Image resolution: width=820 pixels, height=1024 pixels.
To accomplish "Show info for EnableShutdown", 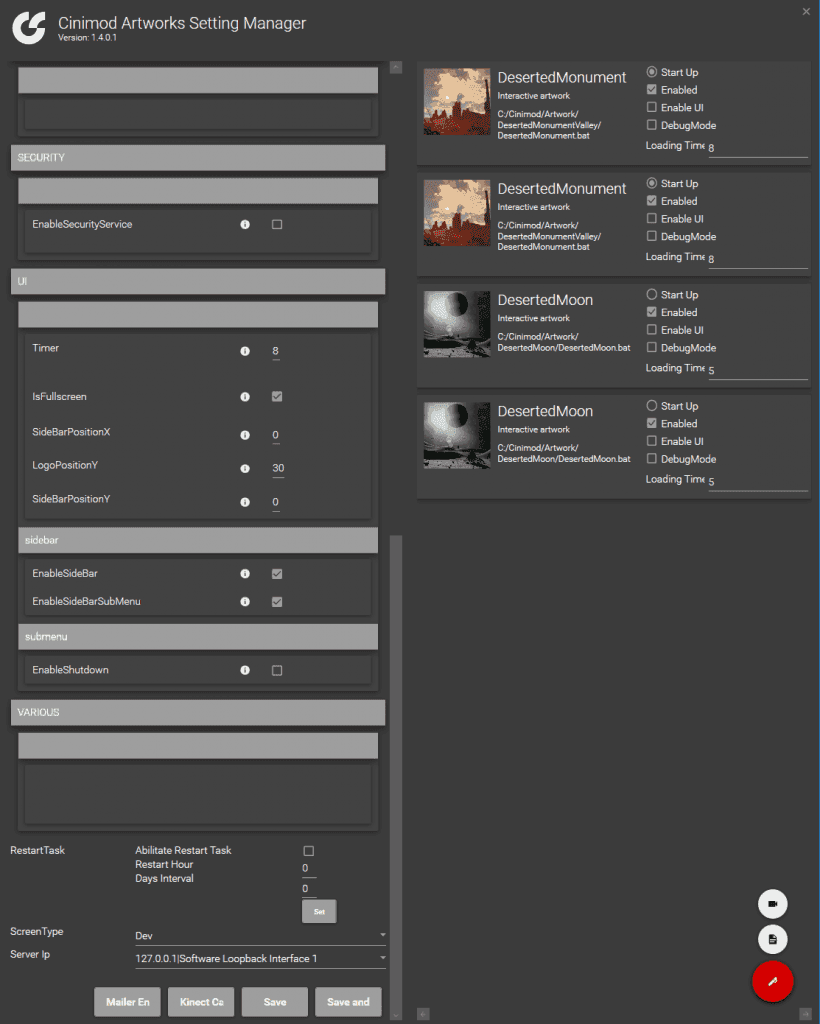I will point(245,670).
